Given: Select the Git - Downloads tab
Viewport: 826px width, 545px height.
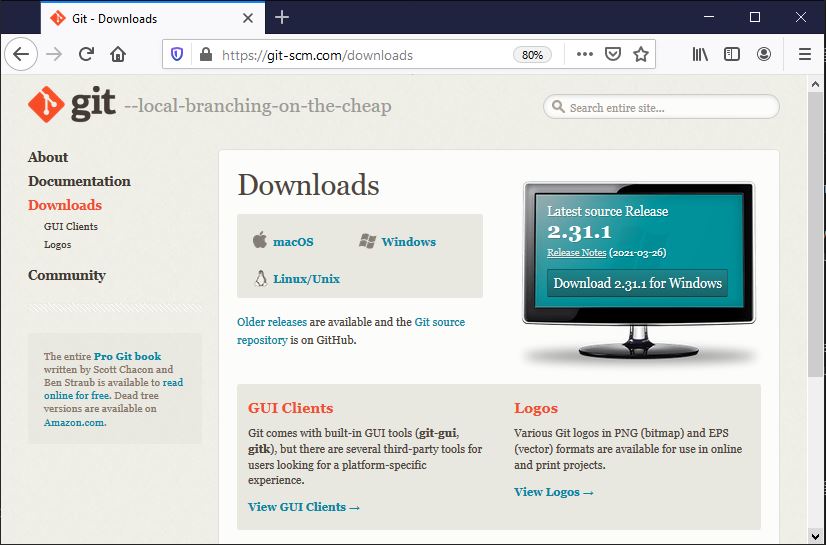Looking at the screenshot, I should click(x=153, y=18).
